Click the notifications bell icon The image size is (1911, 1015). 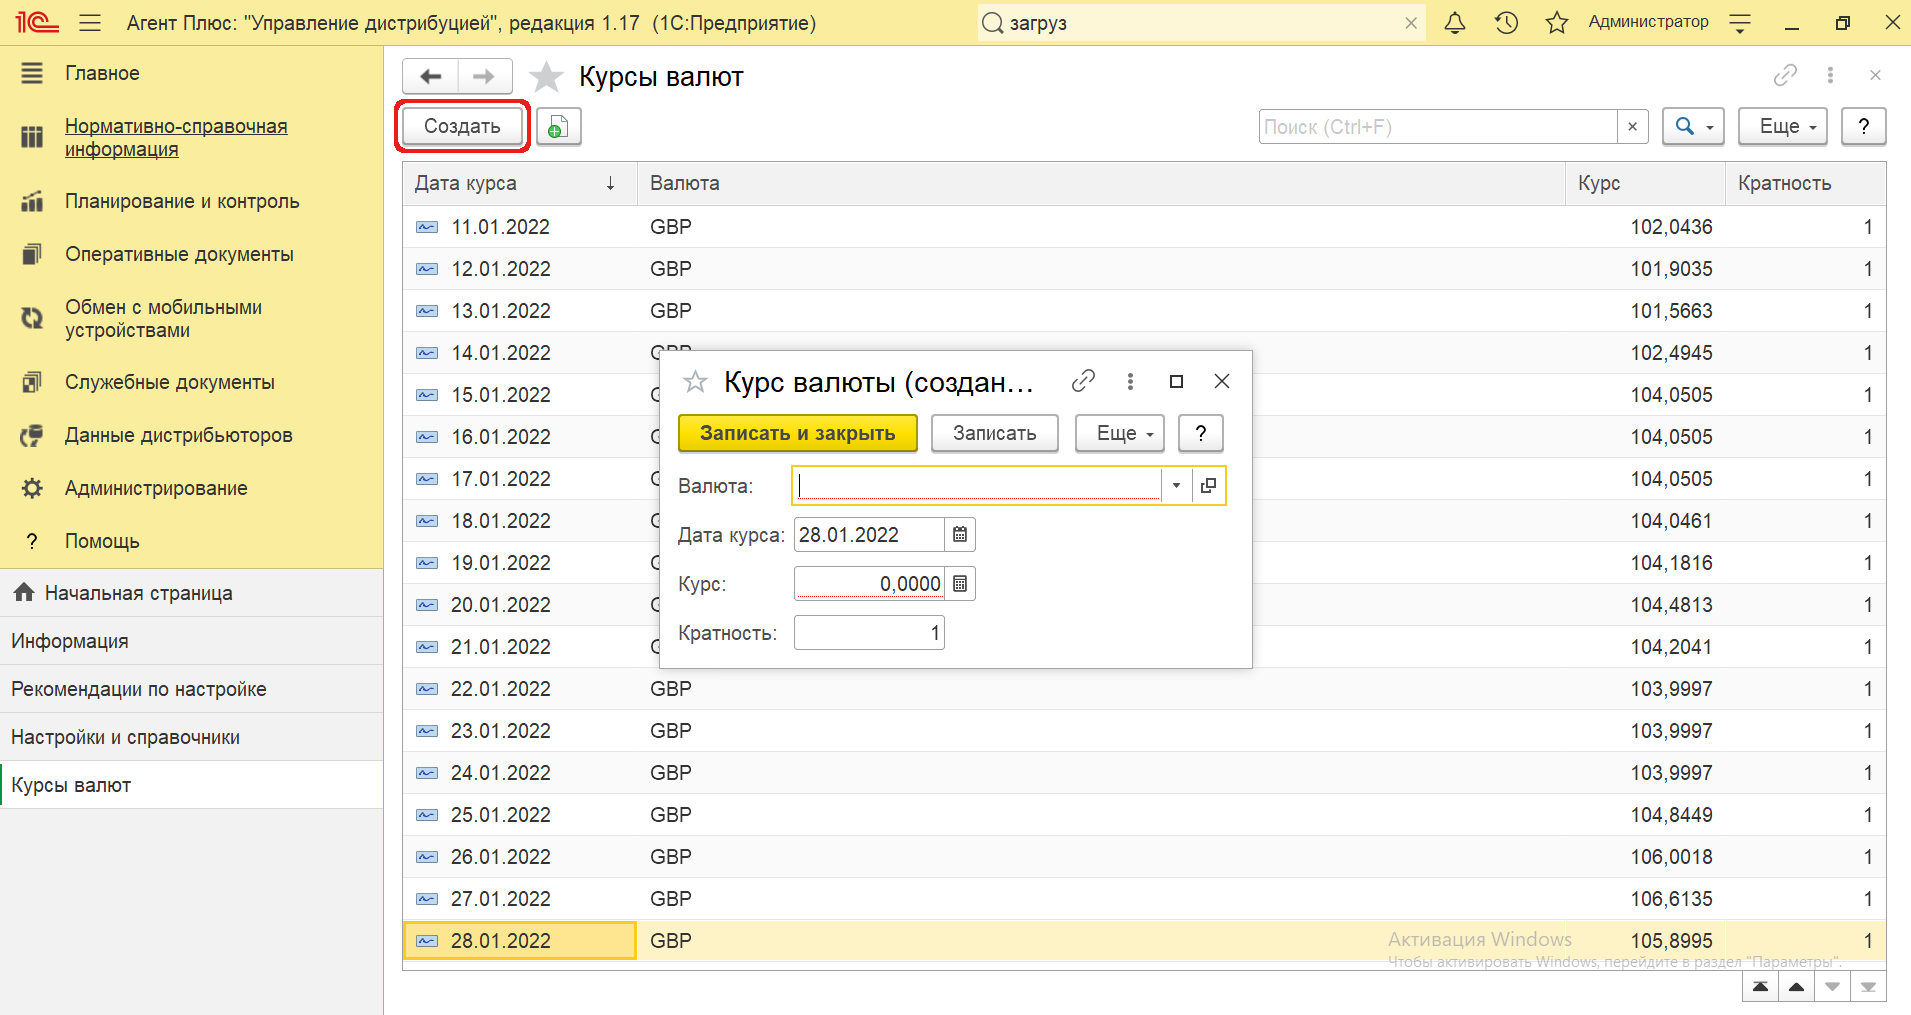(1455, 22)
